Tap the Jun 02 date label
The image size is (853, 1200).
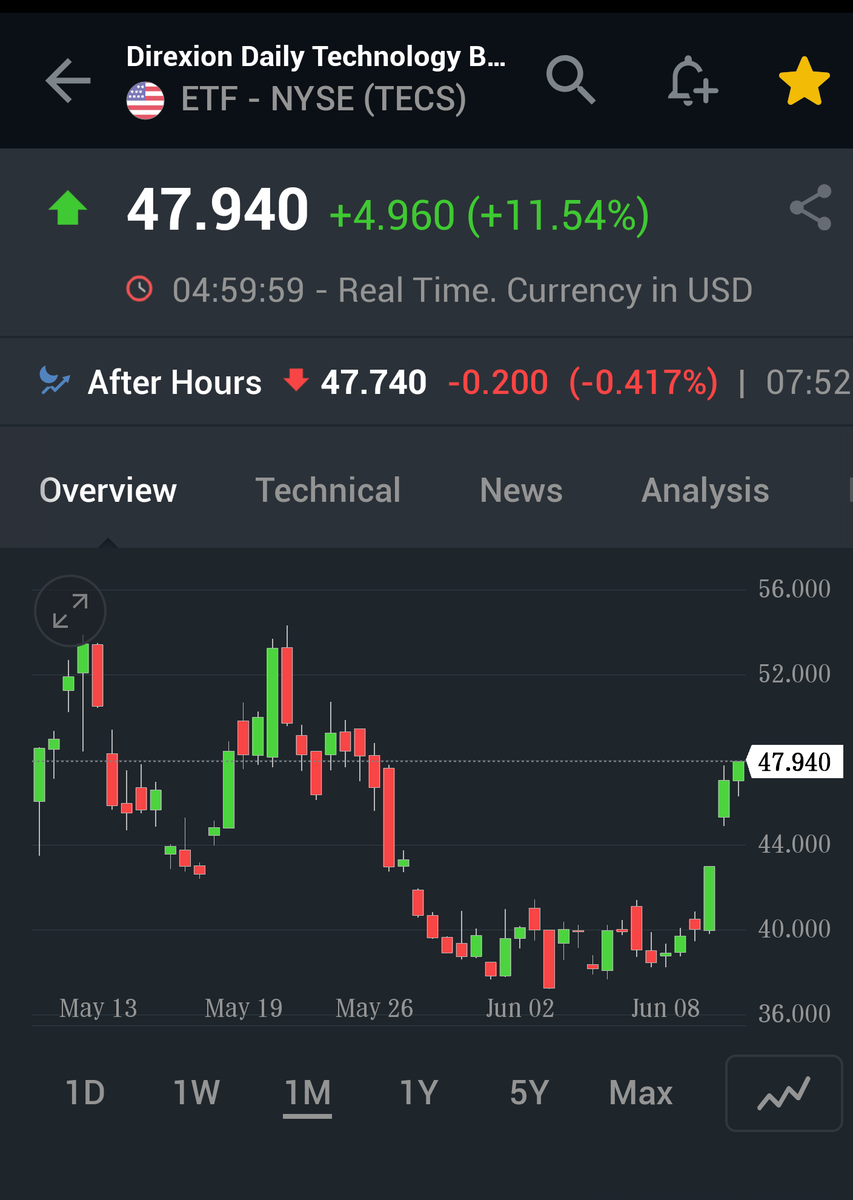(x=519, y=1007)
